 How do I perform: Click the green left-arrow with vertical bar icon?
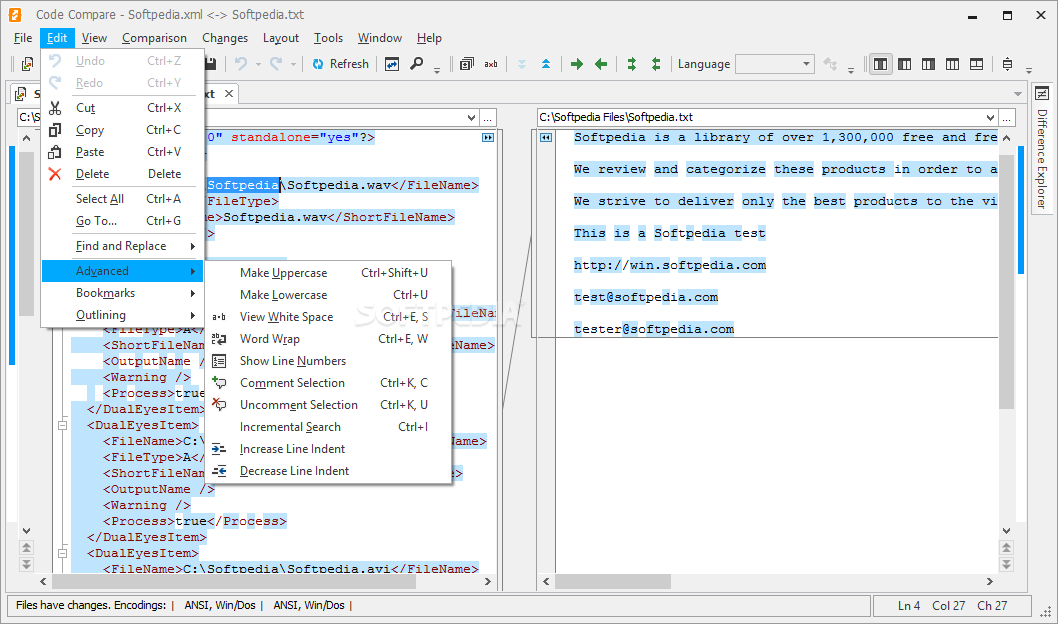656,64
